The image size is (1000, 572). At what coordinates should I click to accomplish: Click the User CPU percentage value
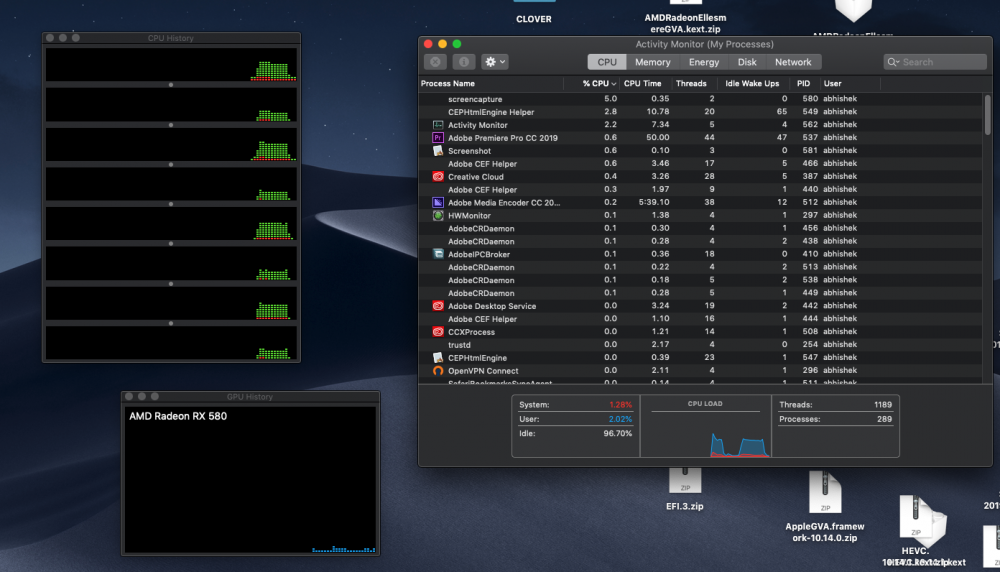(620, 419)
